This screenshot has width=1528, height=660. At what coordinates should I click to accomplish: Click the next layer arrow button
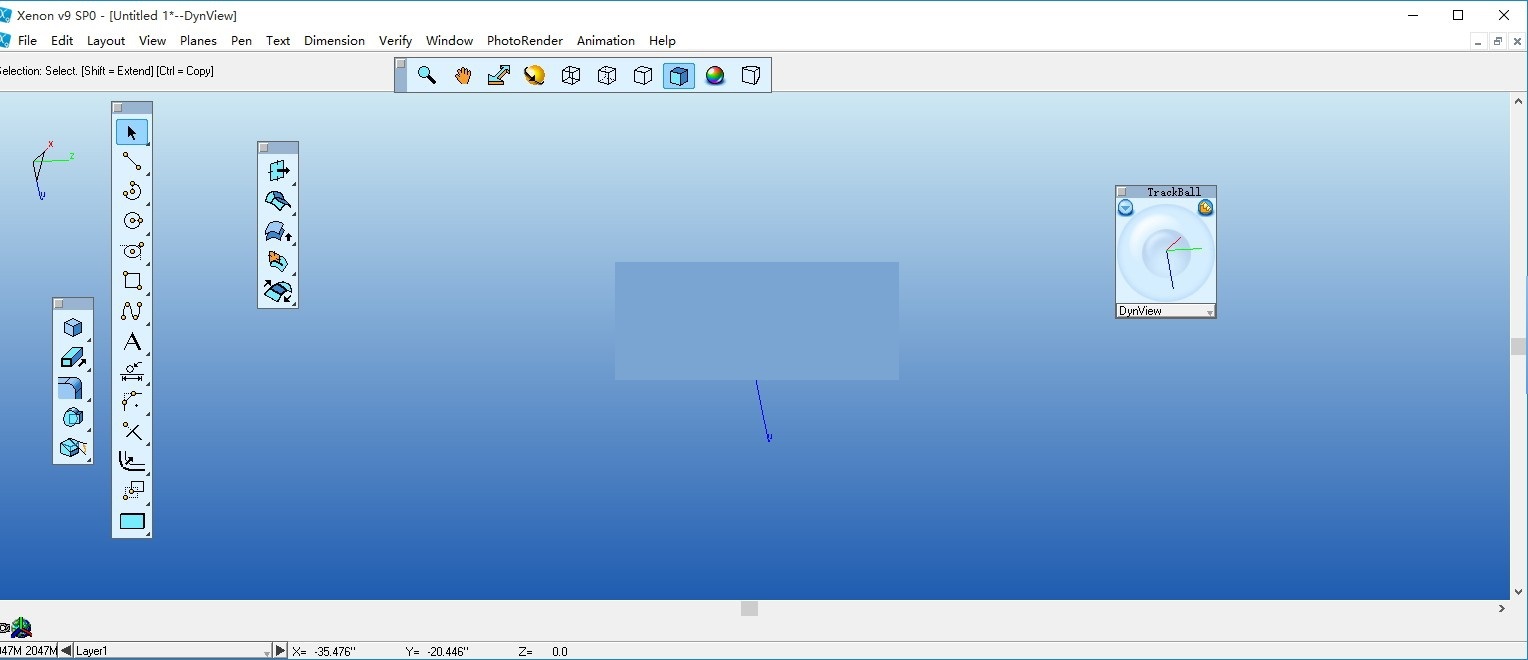(x=281, y=651)
